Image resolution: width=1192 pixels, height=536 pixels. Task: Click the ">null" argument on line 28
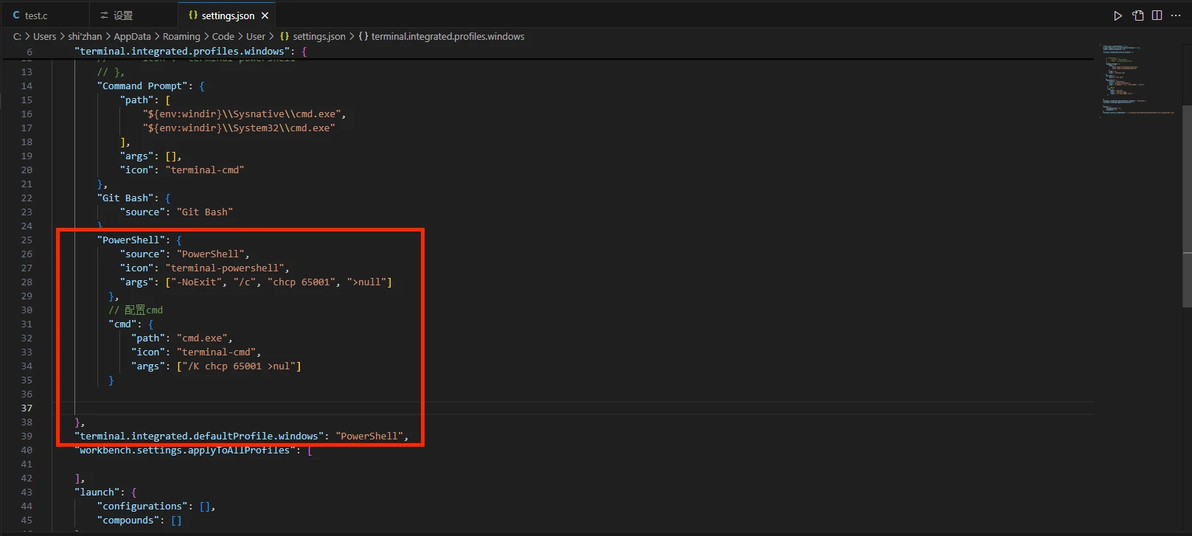click(366, 282)
